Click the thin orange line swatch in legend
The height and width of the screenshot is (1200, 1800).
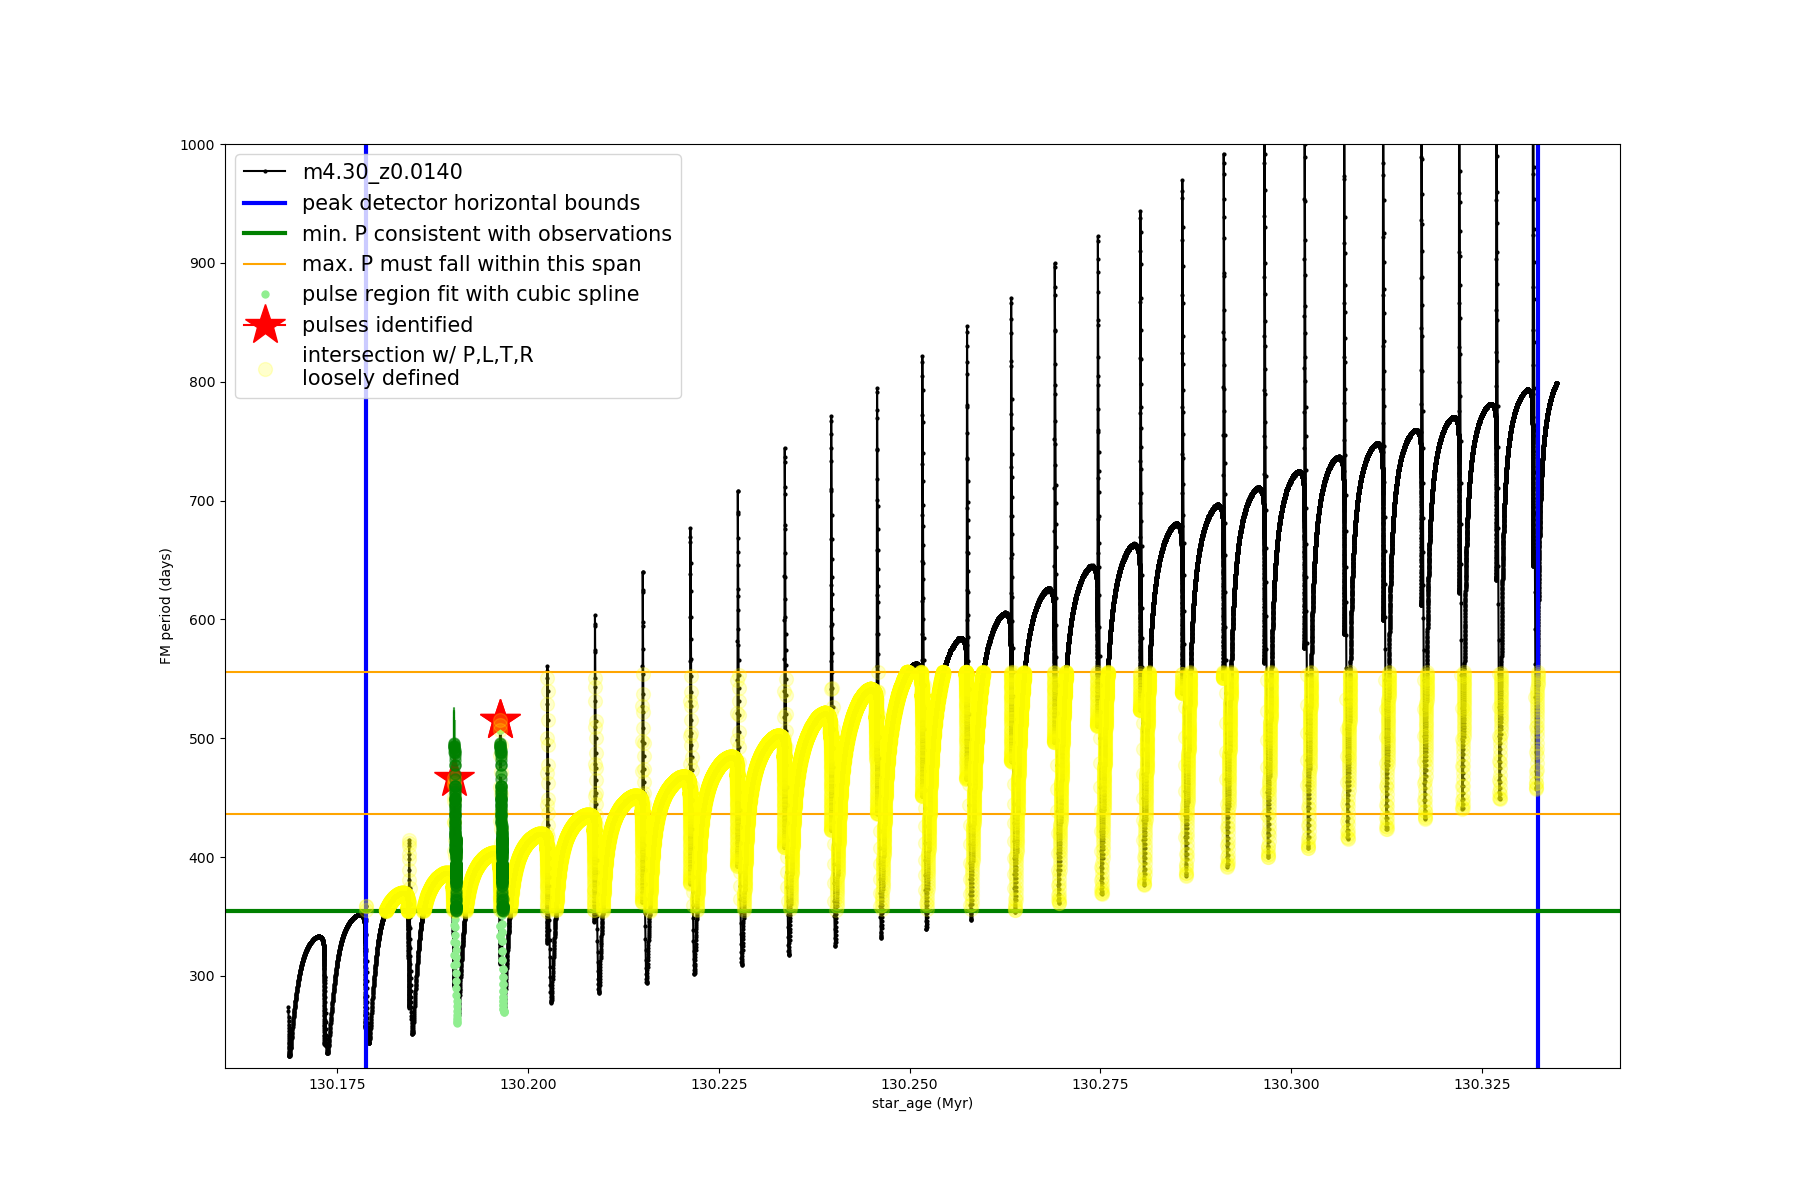pos(265,264)
